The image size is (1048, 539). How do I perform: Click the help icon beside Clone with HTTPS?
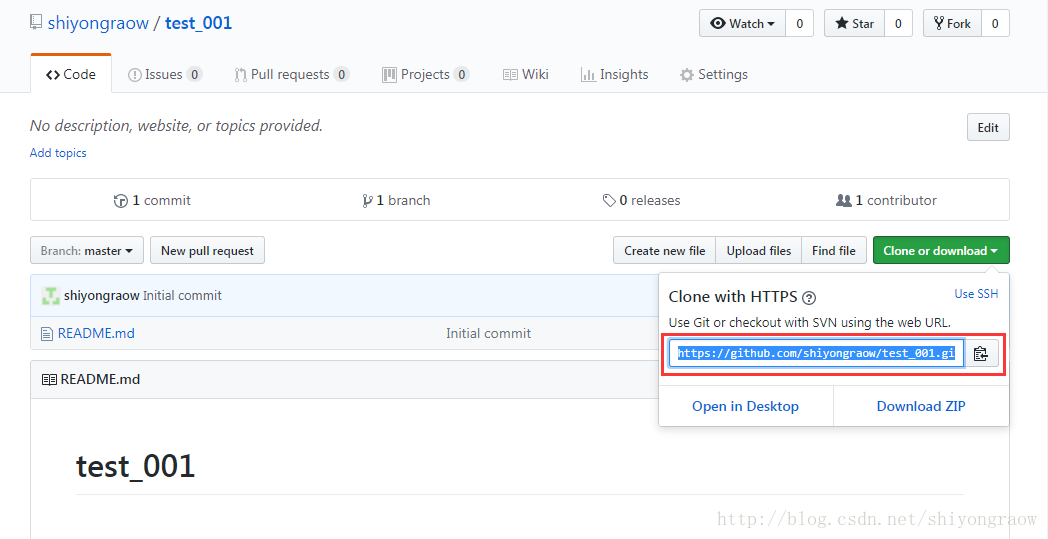pyautogui.click(x=809, y=298)
